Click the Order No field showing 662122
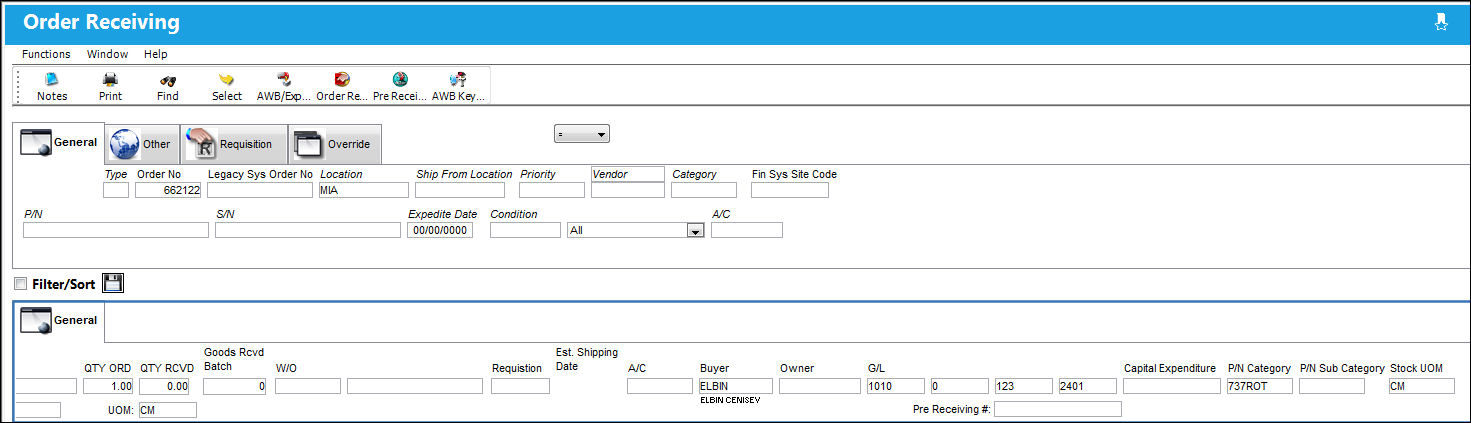This screenshot has width=1471, height=423. [x=169, y=190]
